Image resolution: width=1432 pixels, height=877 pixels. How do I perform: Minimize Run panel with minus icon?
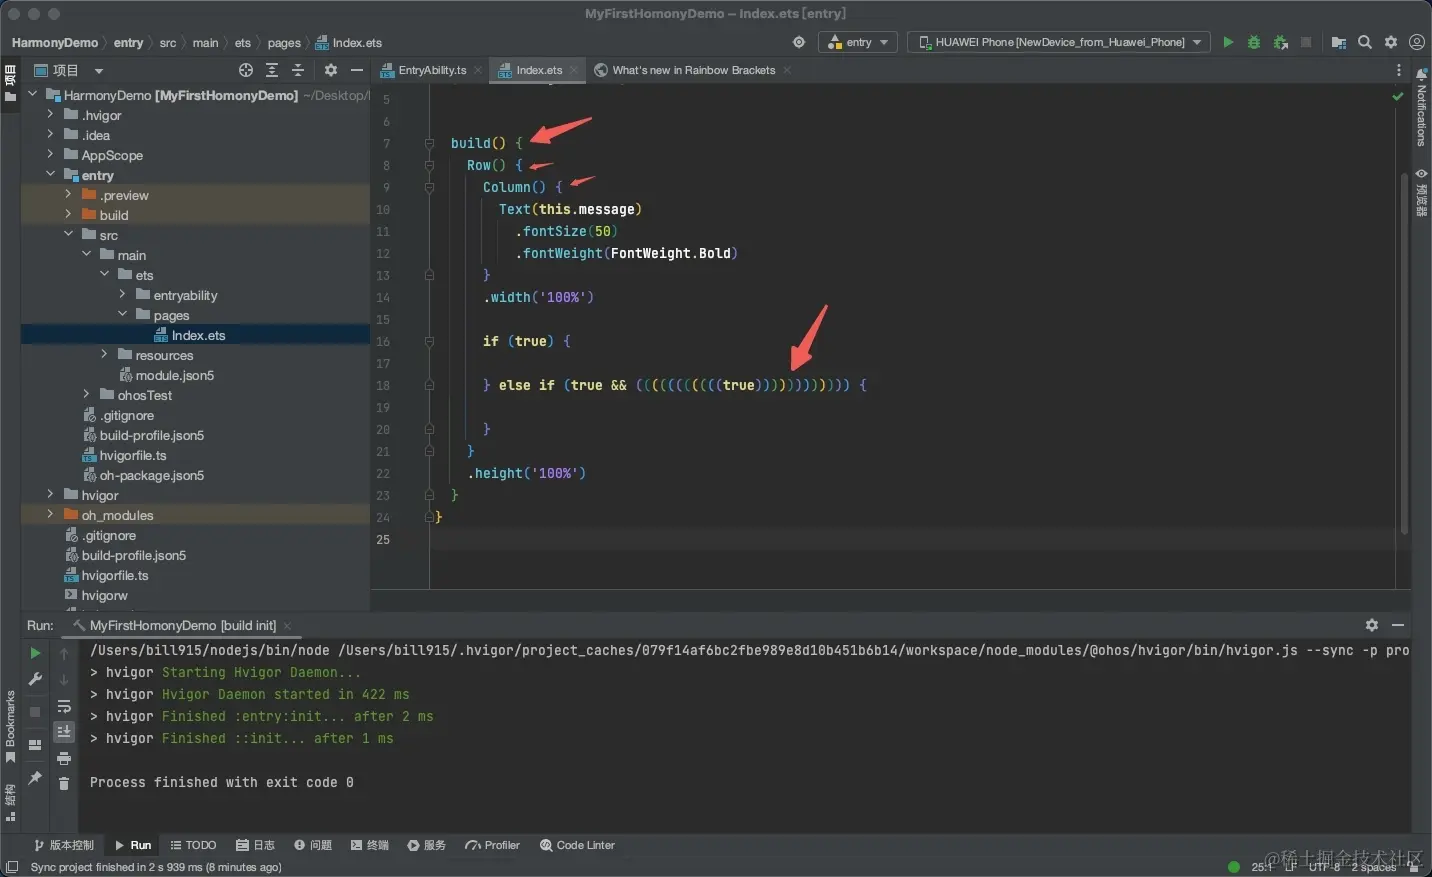1398,625
